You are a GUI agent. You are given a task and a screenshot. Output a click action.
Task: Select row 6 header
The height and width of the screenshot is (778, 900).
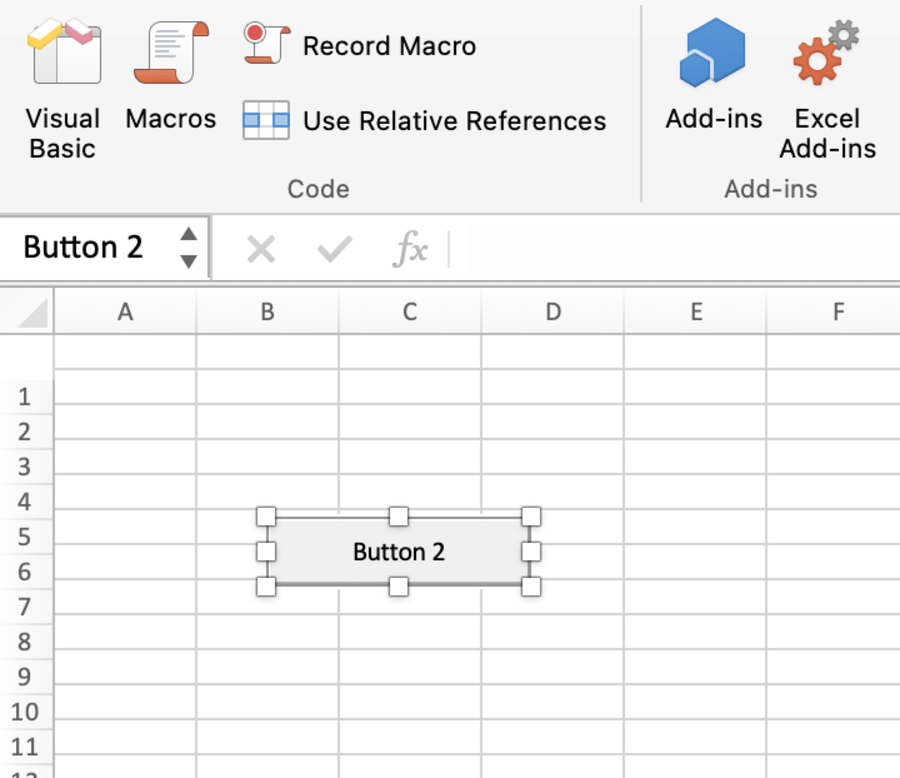pos(26,572)
